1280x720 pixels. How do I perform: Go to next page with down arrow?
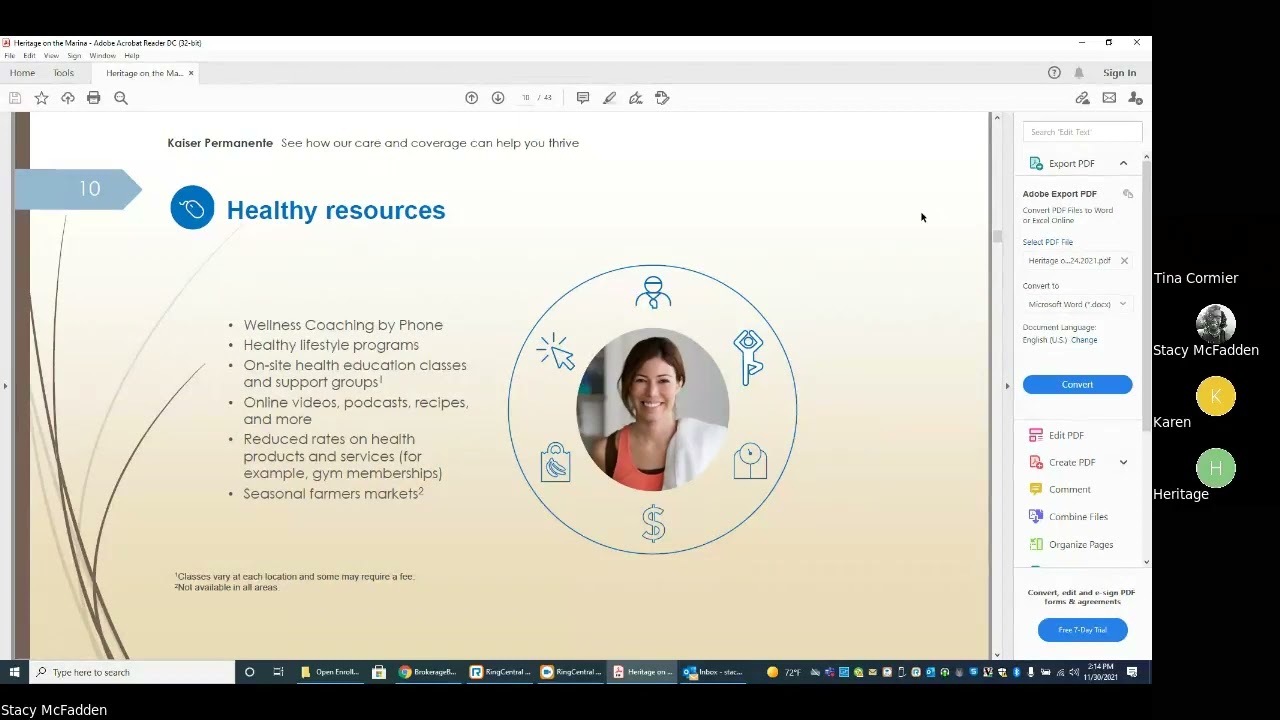498,98
